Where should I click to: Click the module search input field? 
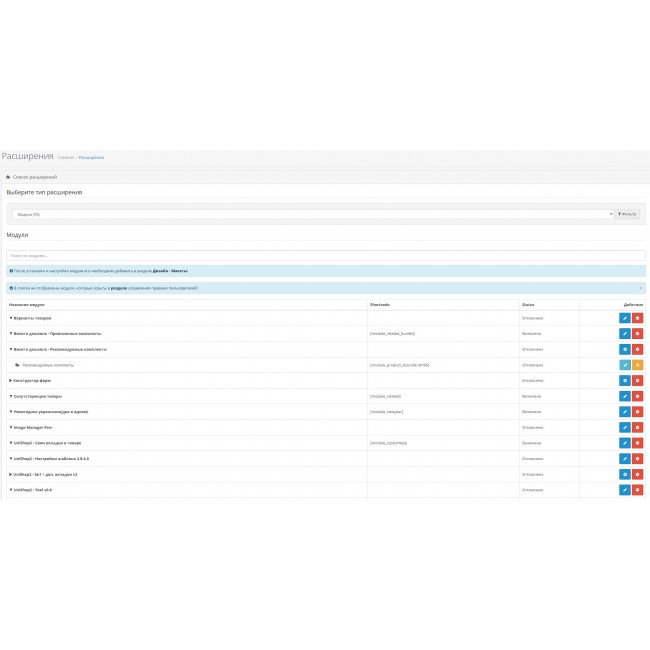[x=325, y=256]
